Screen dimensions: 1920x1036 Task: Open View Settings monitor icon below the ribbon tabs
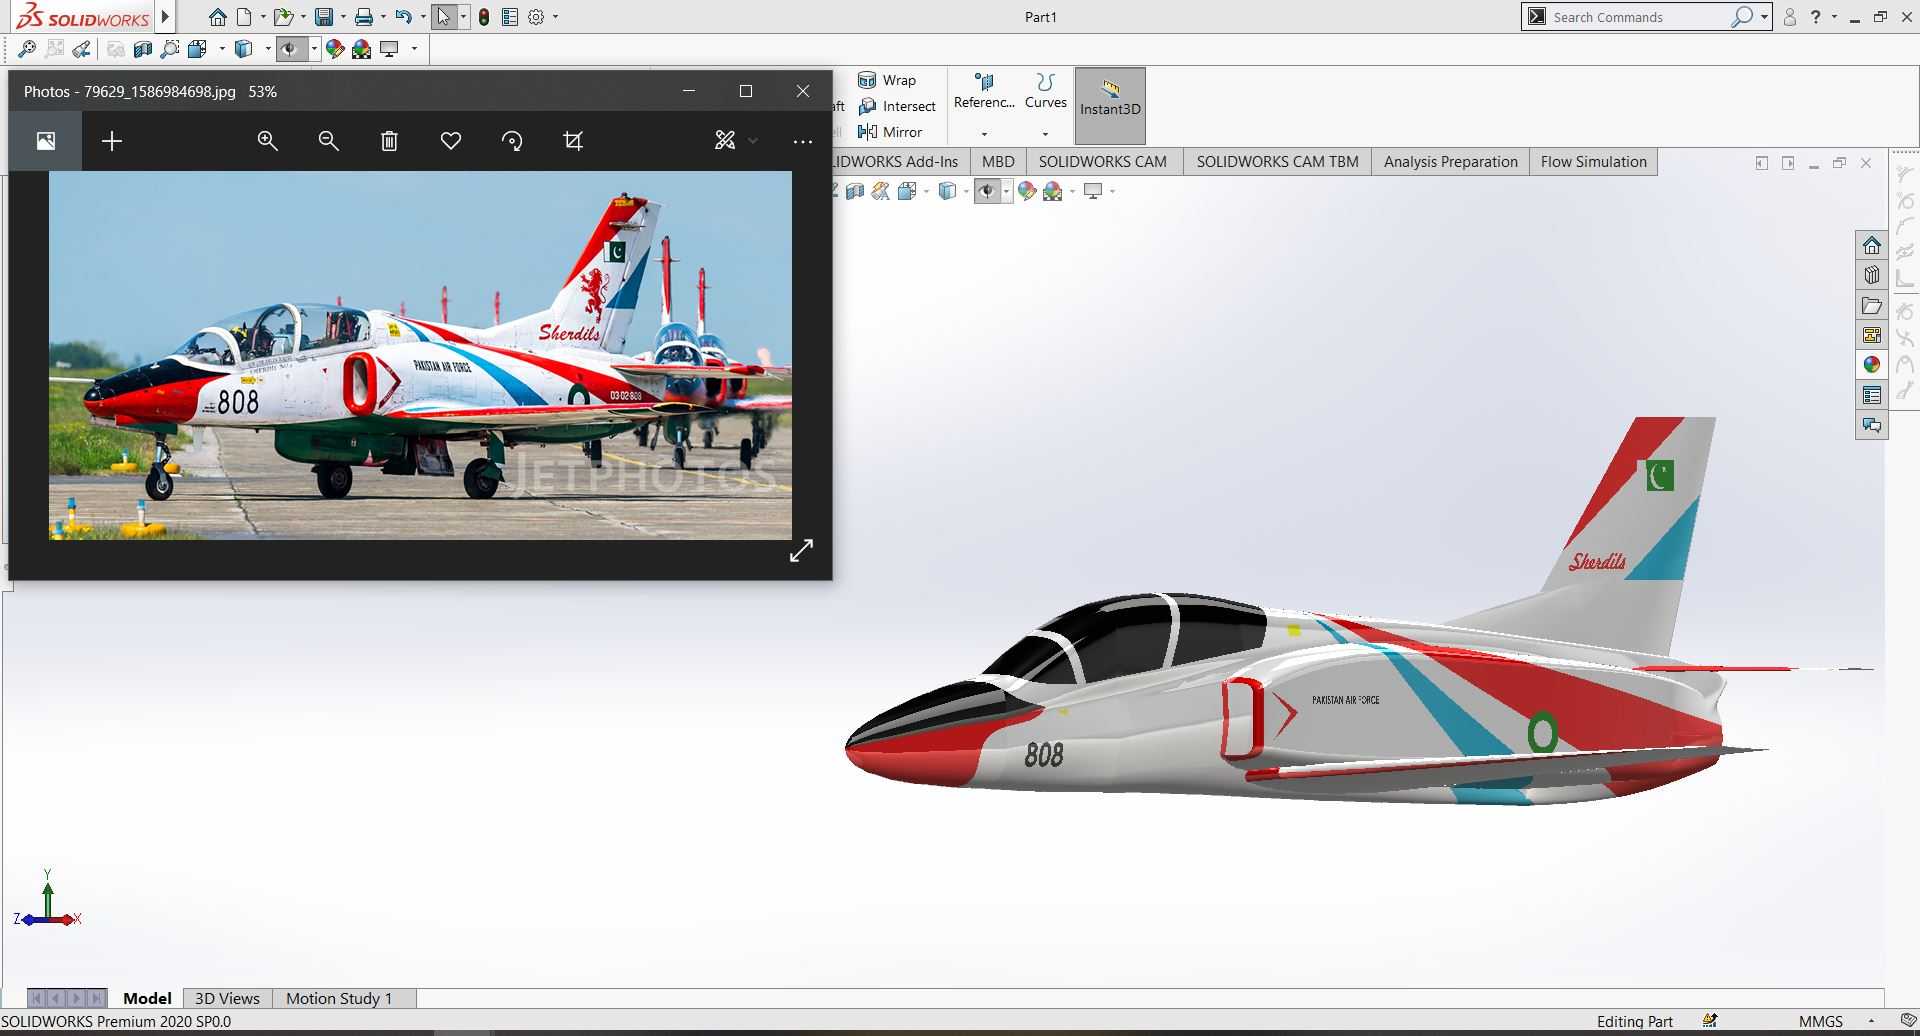(x=1093, y=191)
